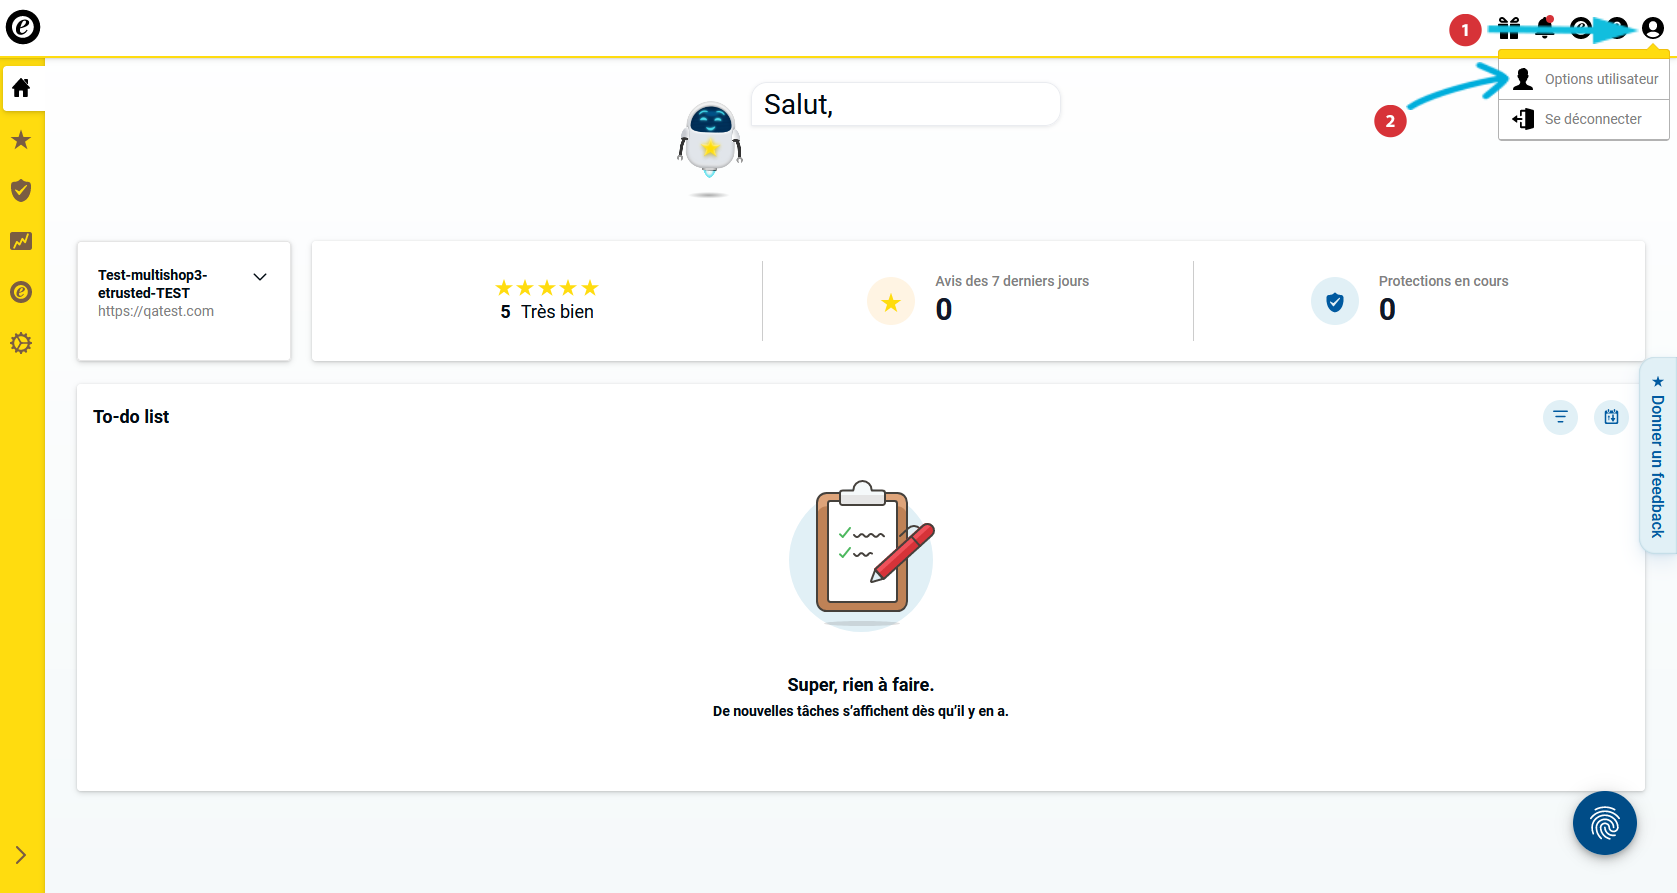This screenshot has height=893, width=1677.
Task: Open the Reviews star section in sidebar
Action: (21, 140)
